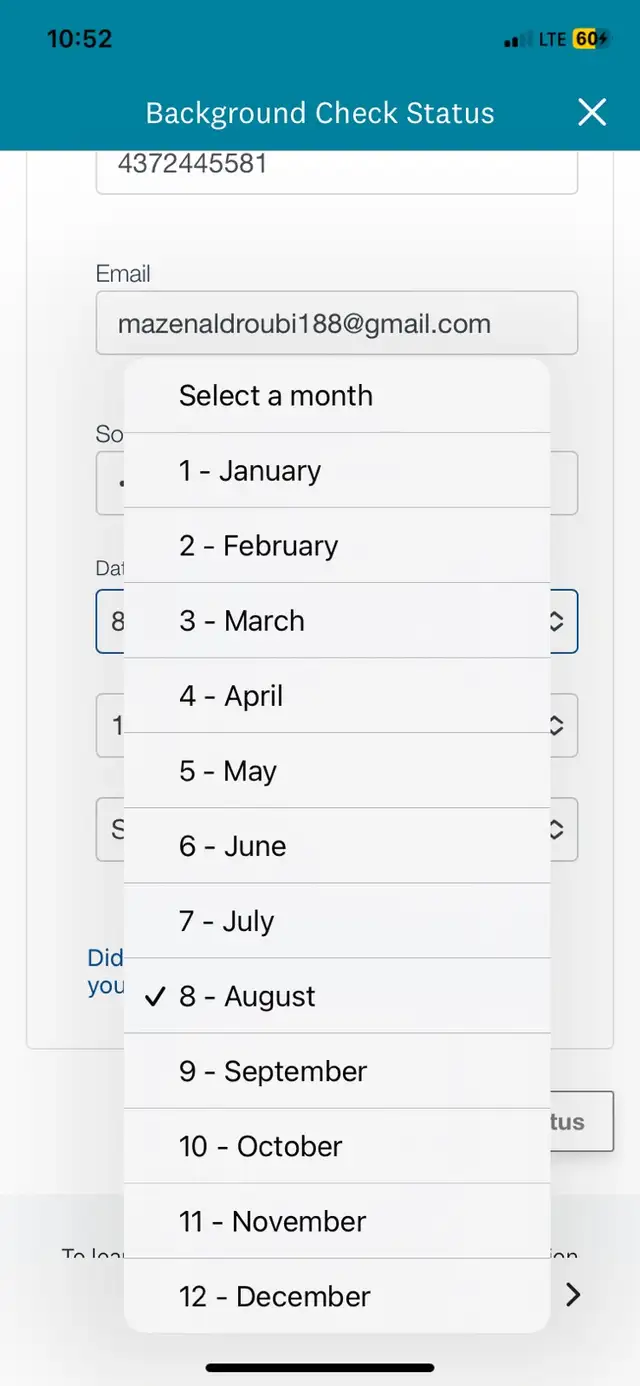Tap the battery indicator in status bar
This screenshot has width=640, height=1386.
(x=591, y=40)
